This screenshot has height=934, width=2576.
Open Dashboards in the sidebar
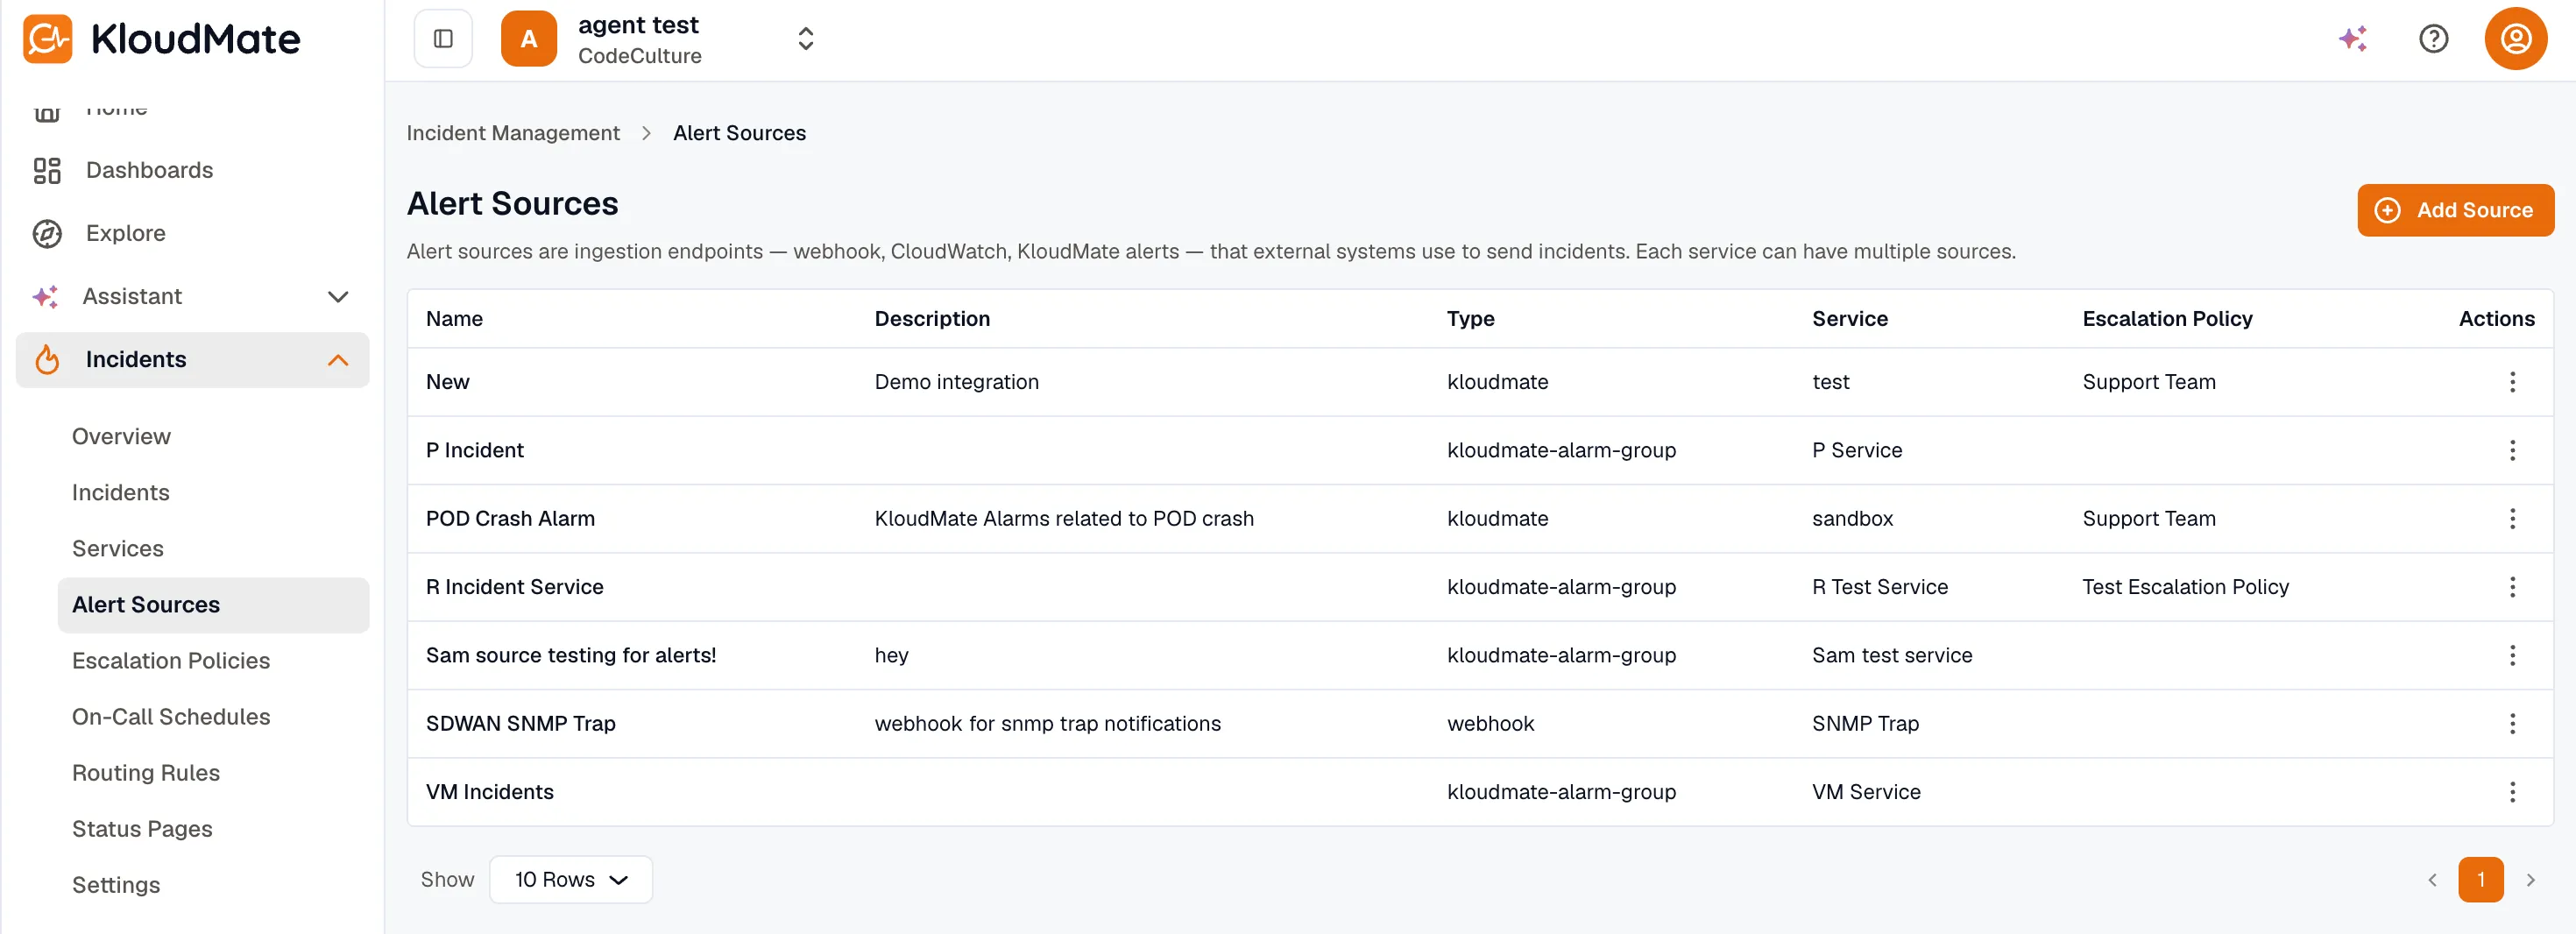pos(149,170)
